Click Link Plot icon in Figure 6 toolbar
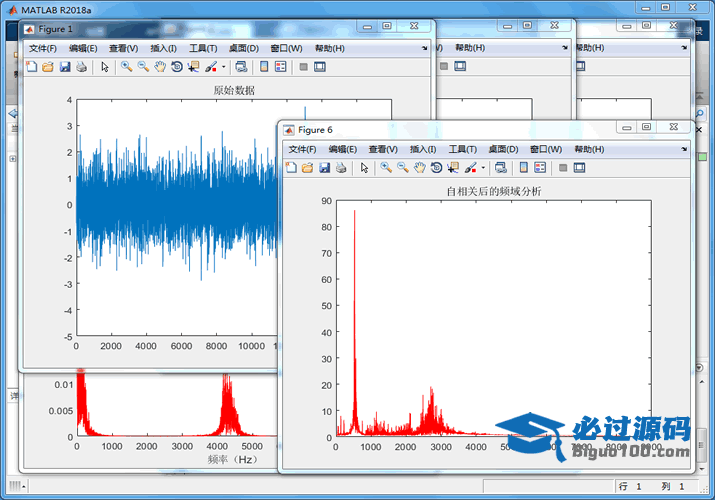Viewport: 715px width, 500px height. coord(500,167)
